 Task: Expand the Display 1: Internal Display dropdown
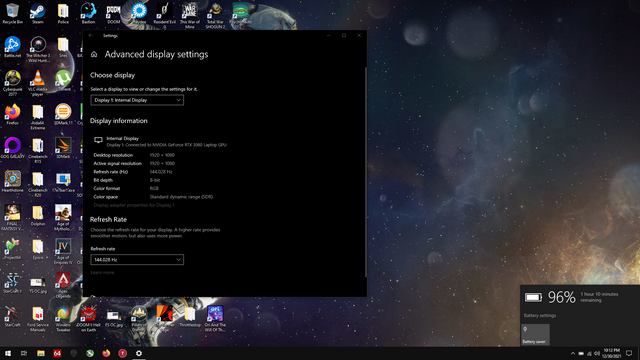click(x=137, y=100)
